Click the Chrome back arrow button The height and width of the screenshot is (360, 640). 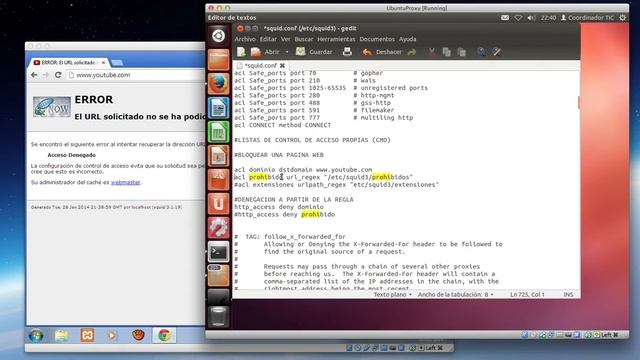[x=34, y=75]
